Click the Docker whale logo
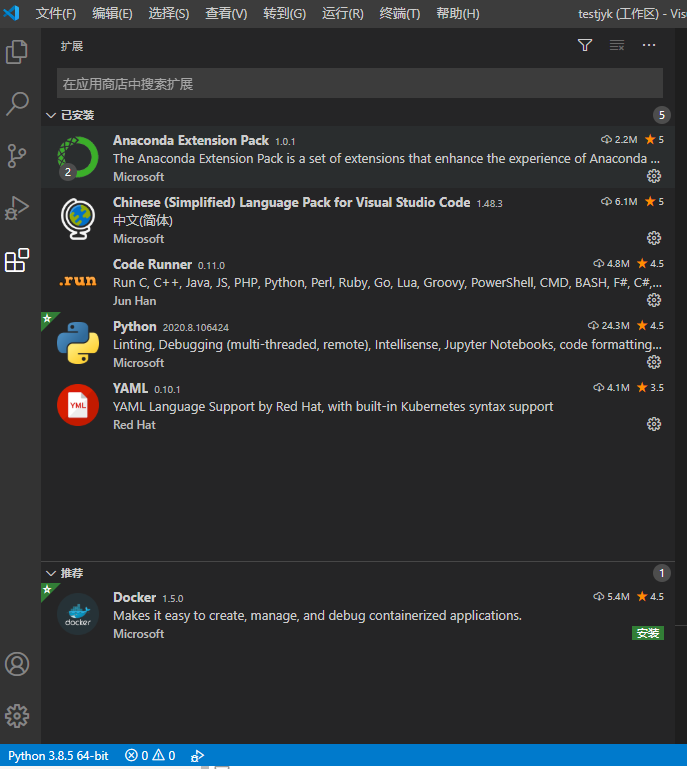687x769 pixels. point(78,614)
